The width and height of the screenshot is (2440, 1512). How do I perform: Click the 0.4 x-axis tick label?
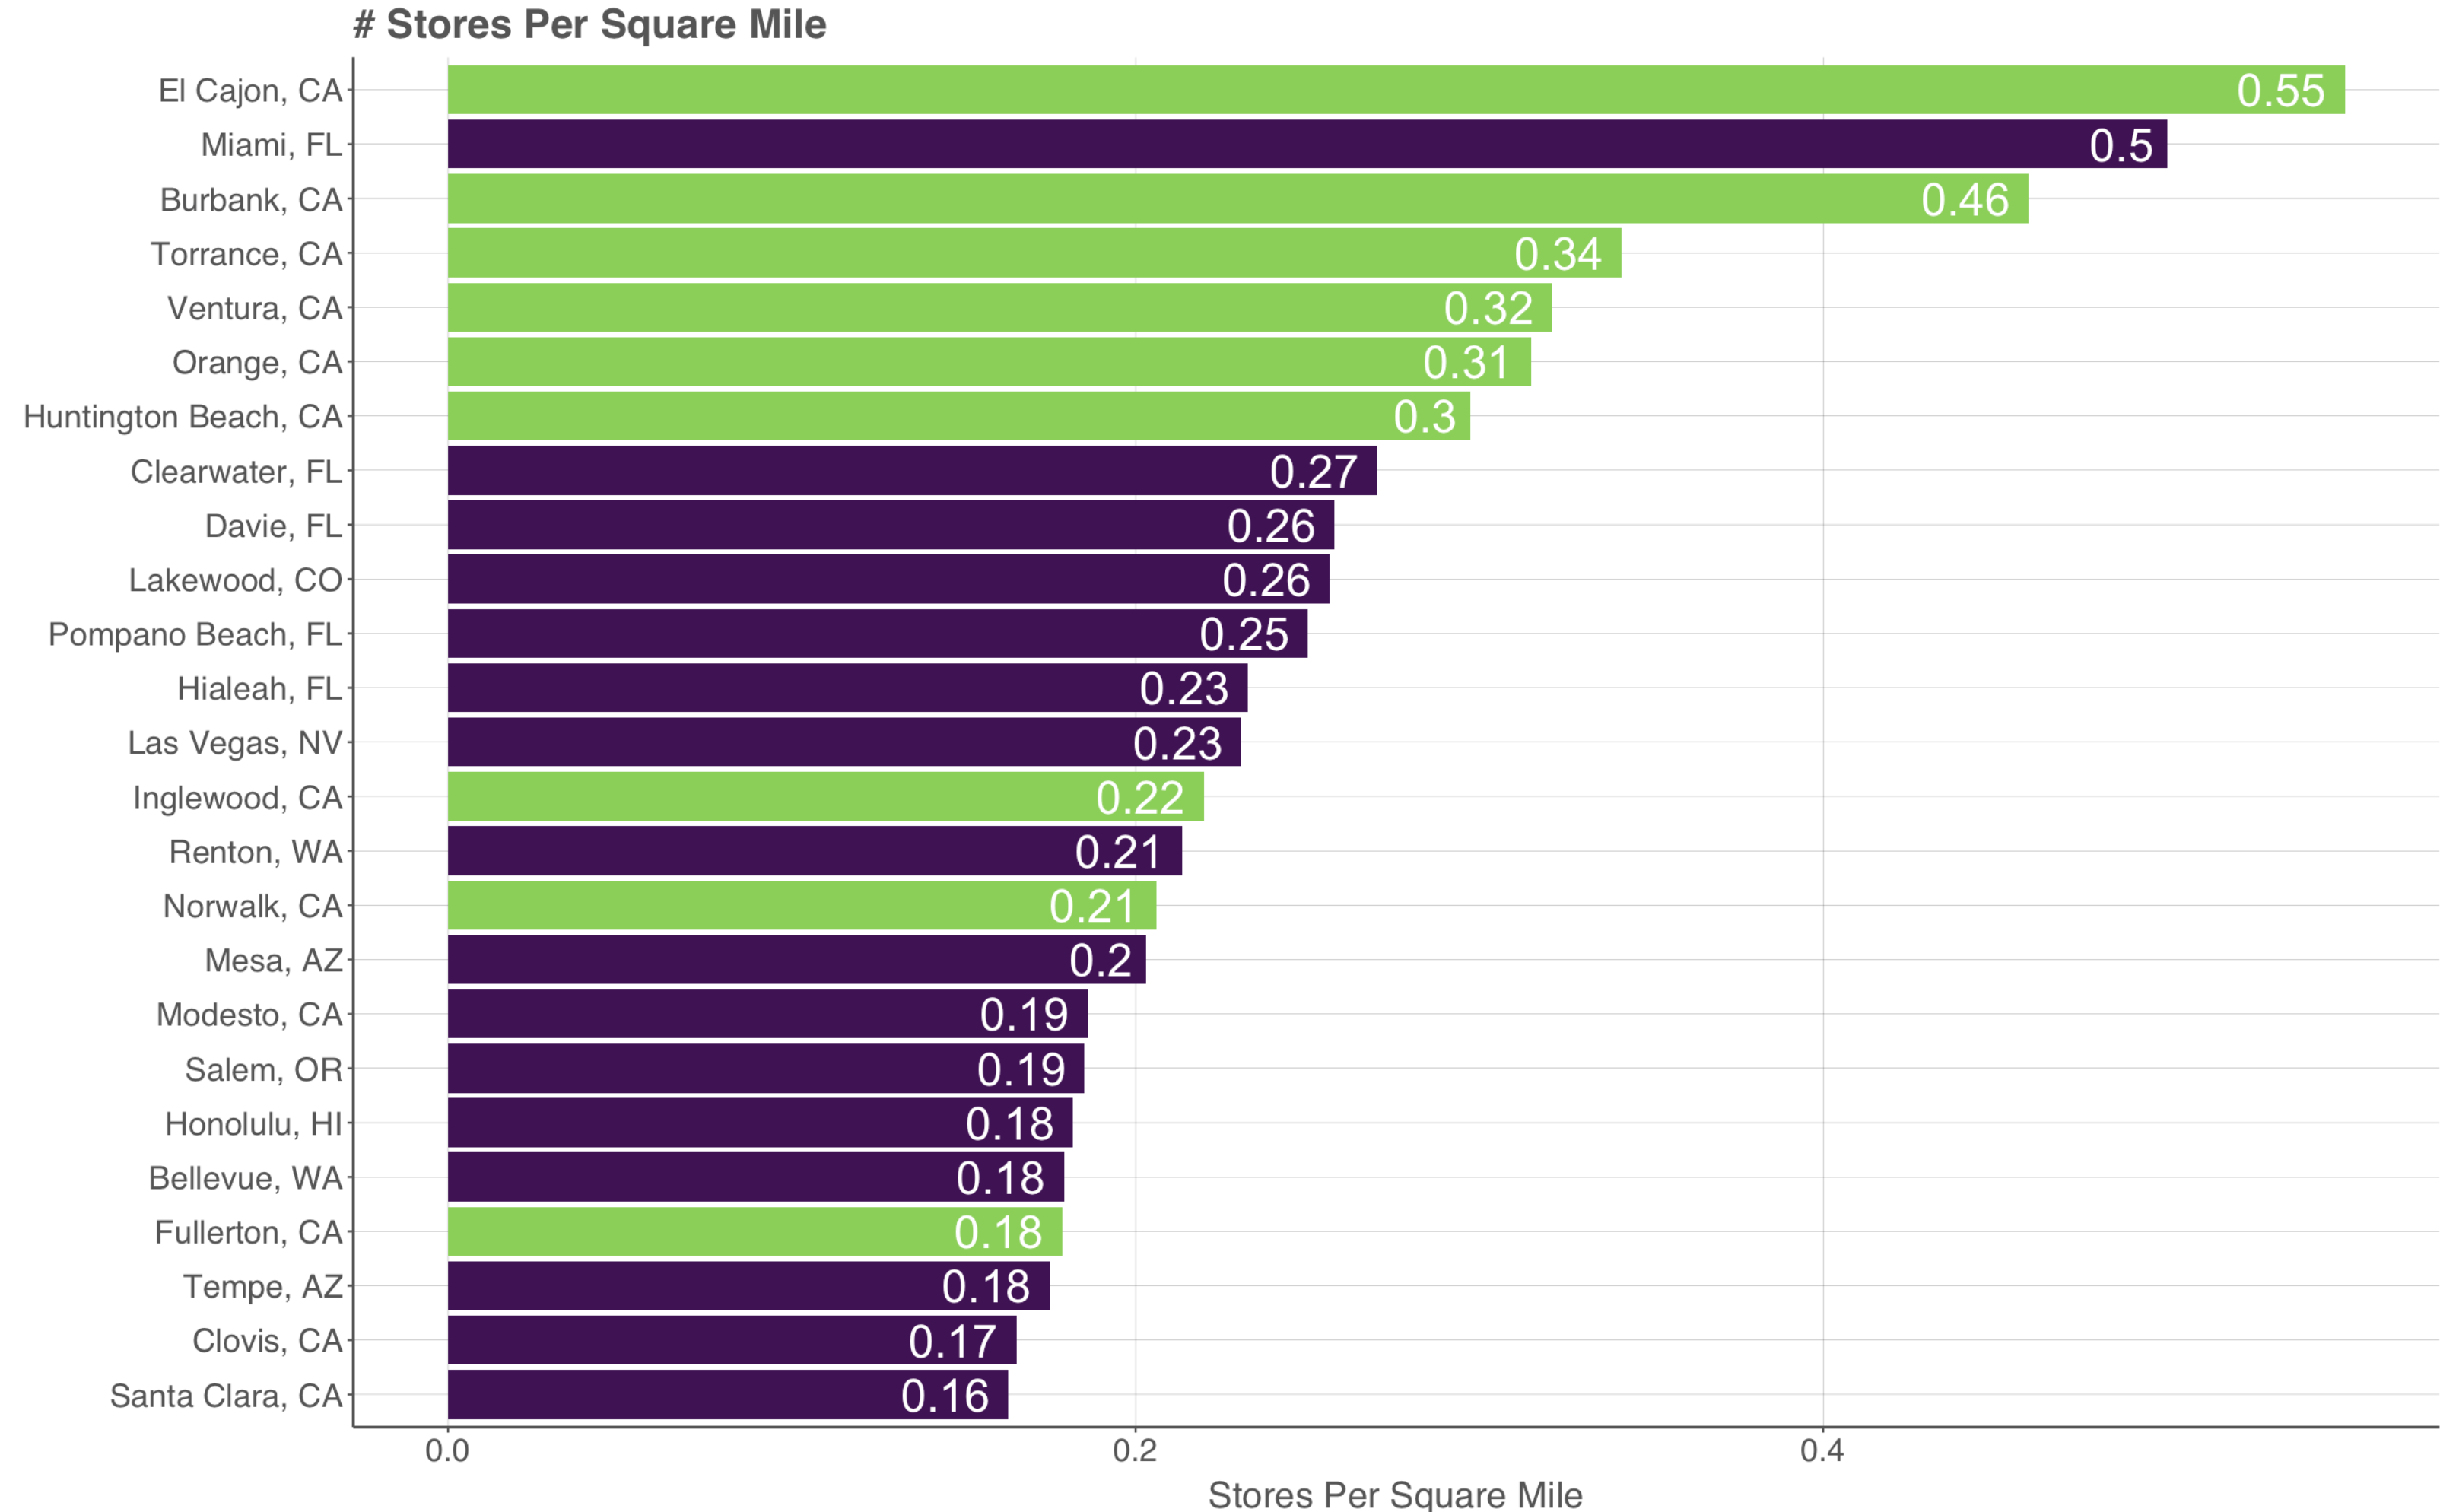coord(1822,1451)
